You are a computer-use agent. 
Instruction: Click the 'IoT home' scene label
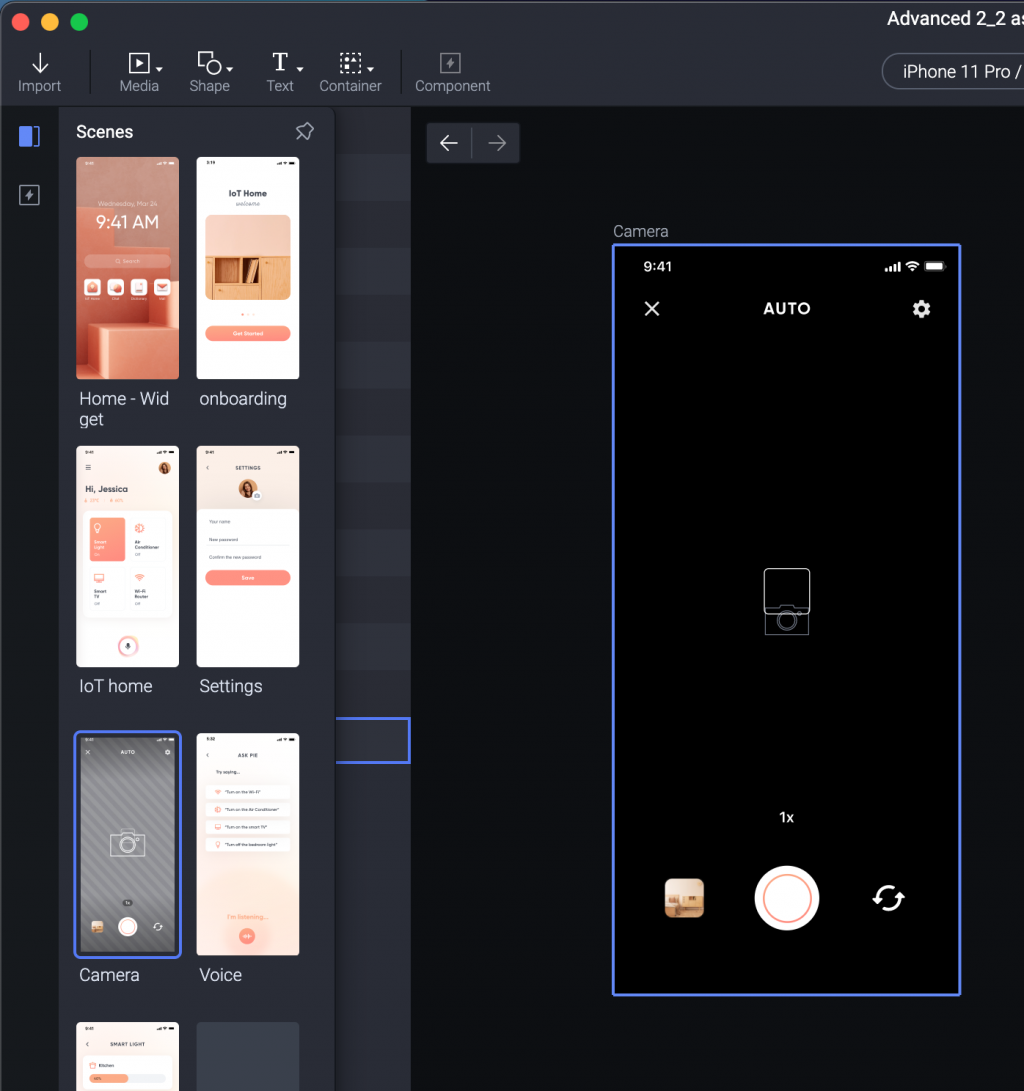click(115, 686)
